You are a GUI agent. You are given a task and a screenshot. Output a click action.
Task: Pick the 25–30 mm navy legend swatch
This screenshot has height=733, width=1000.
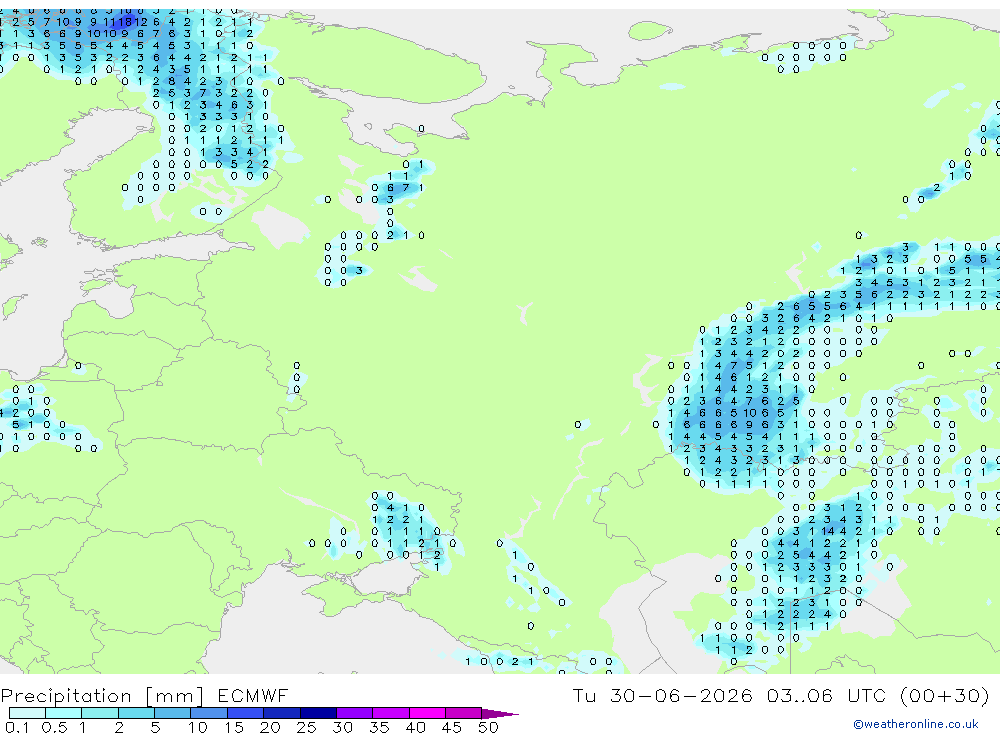318,713
